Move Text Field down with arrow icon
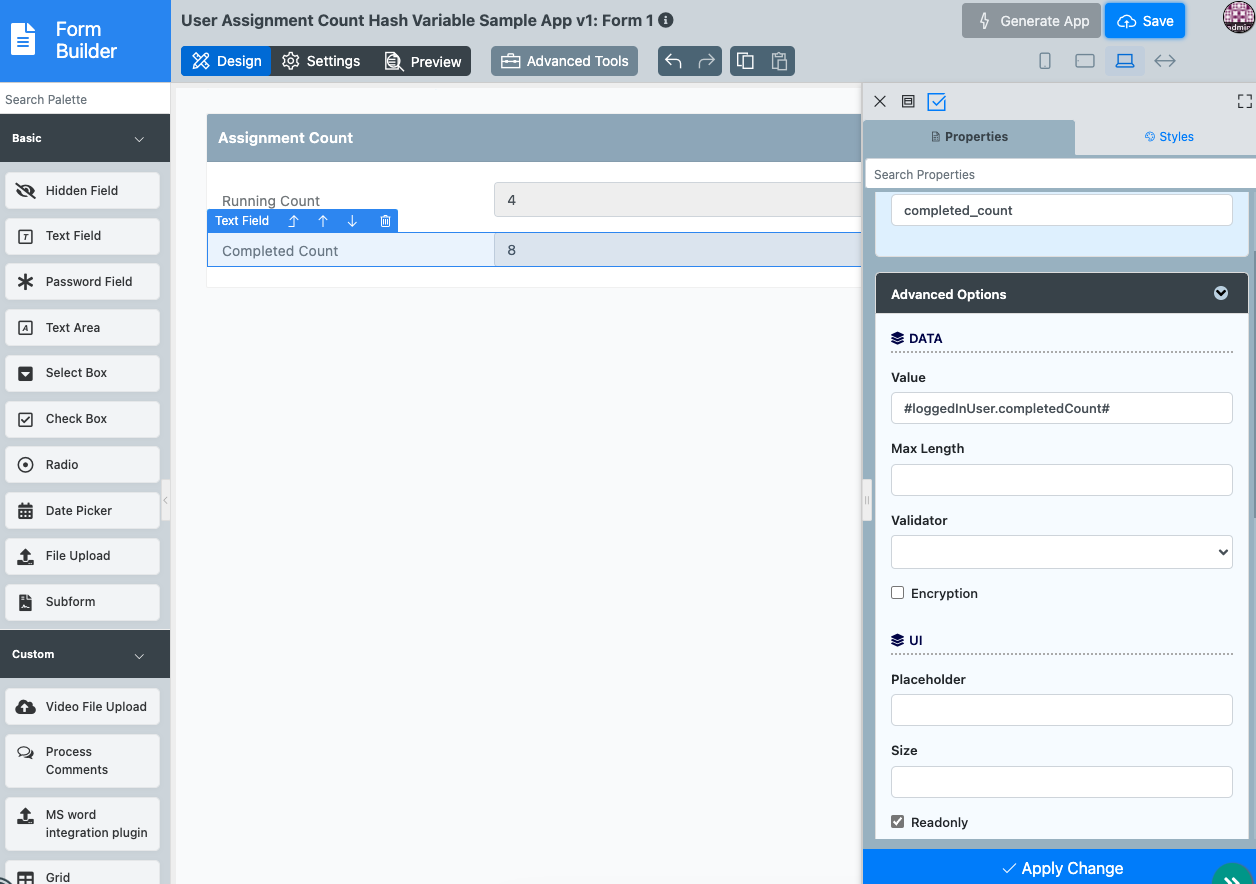The width and height of the screenshot is (1256, 884). point(352,221)
